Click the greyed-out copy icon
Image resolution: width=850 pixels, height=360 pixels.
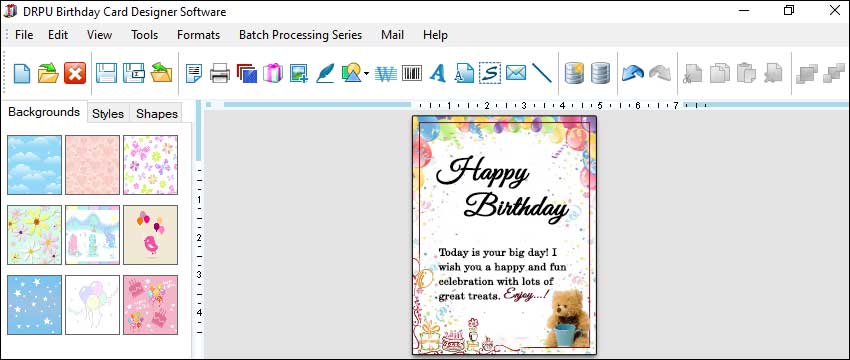(x=719, y=73)
